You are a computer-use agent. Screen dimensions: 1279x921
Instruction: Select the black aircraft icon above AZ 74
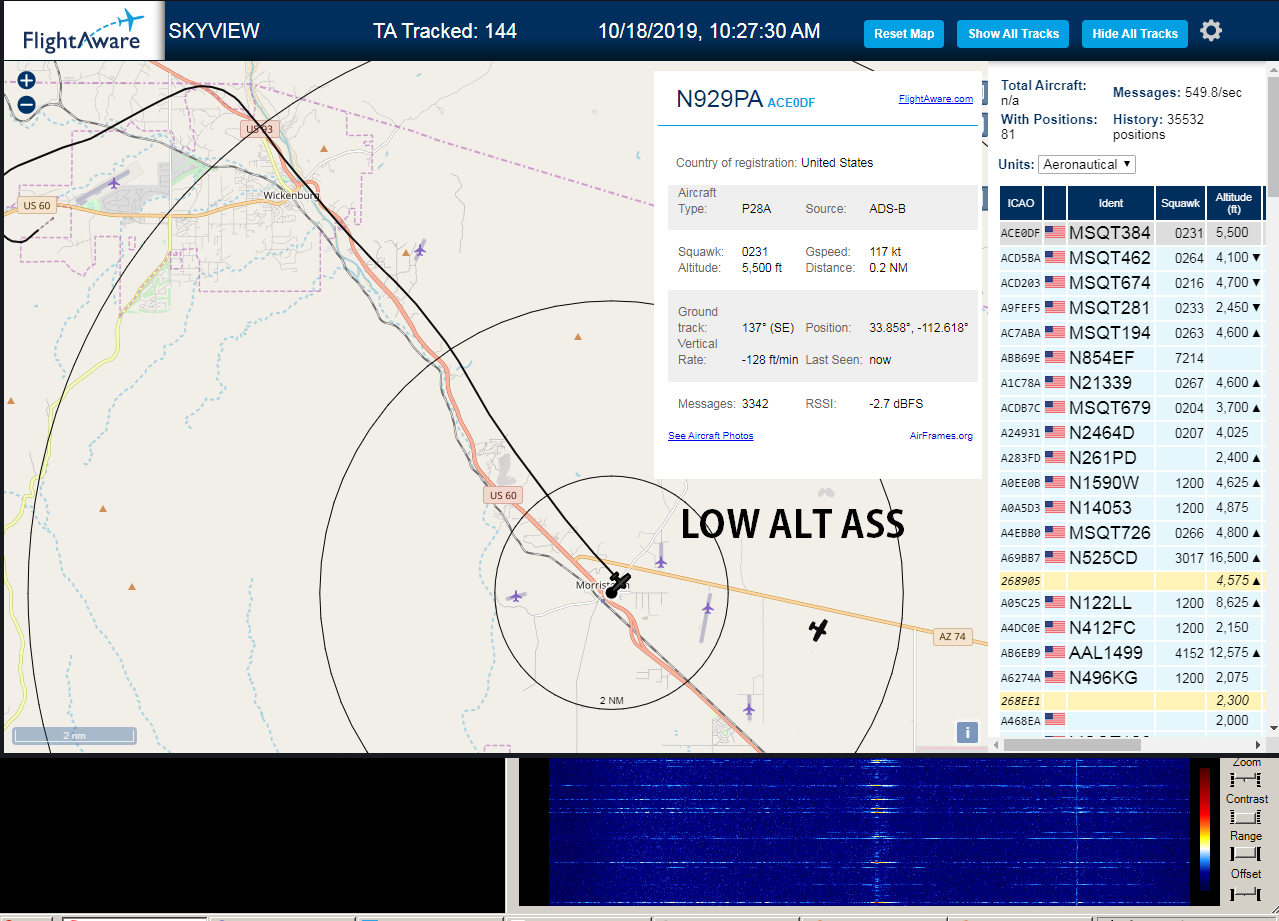click(819, 630)
